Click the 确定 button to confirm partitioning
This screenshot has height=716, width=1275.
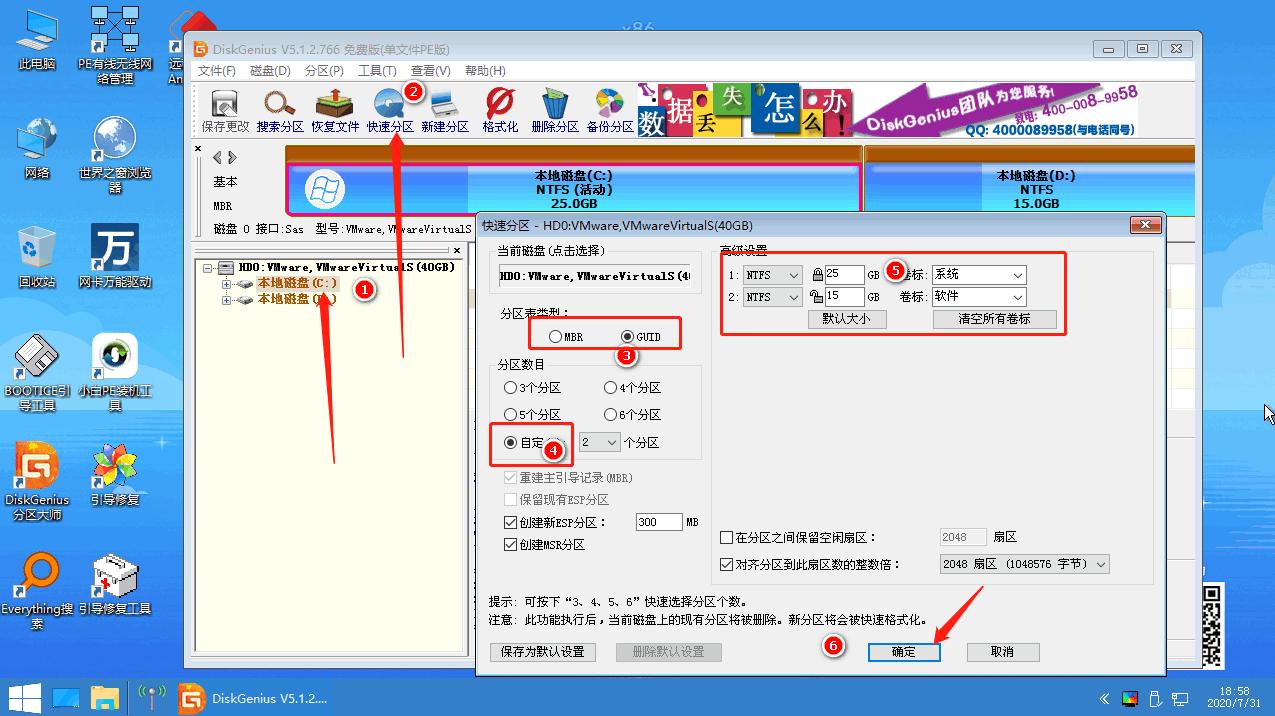click(x=902, y=651)
